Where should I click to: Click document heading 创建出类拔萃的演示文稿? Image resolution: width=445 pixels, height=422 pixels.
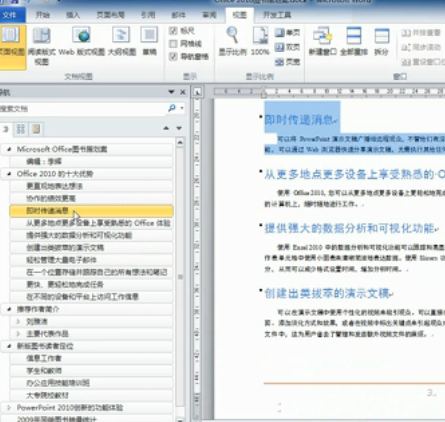tap(327, 293)
